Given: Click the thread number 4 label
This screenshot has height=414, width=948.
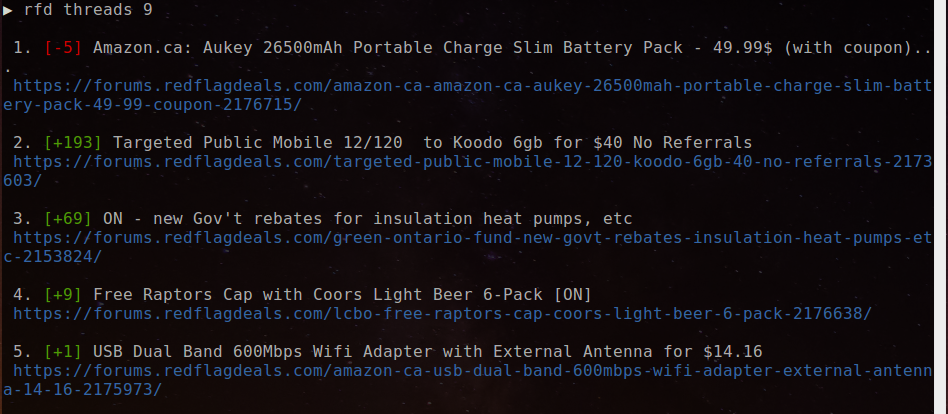Looking at the screenshot, I should click(22, 294).
